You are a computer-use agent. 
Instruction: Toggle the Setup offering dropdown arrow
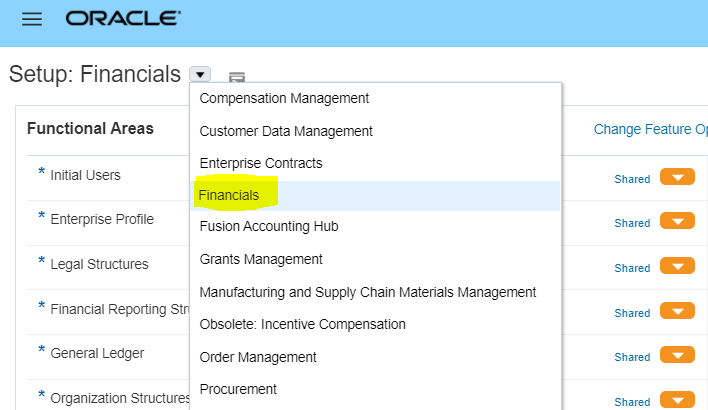pyautogui.click(x=200, y=74)
